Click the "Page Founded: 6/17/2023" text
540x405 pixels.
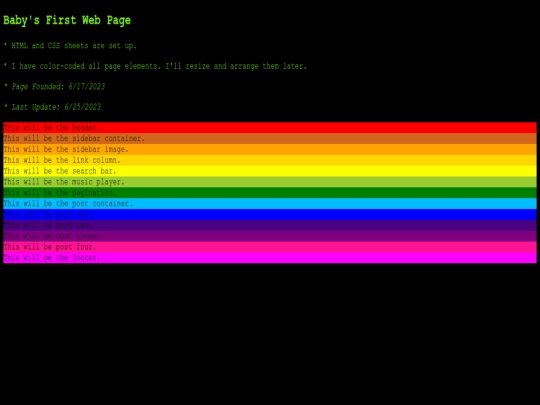54,86
